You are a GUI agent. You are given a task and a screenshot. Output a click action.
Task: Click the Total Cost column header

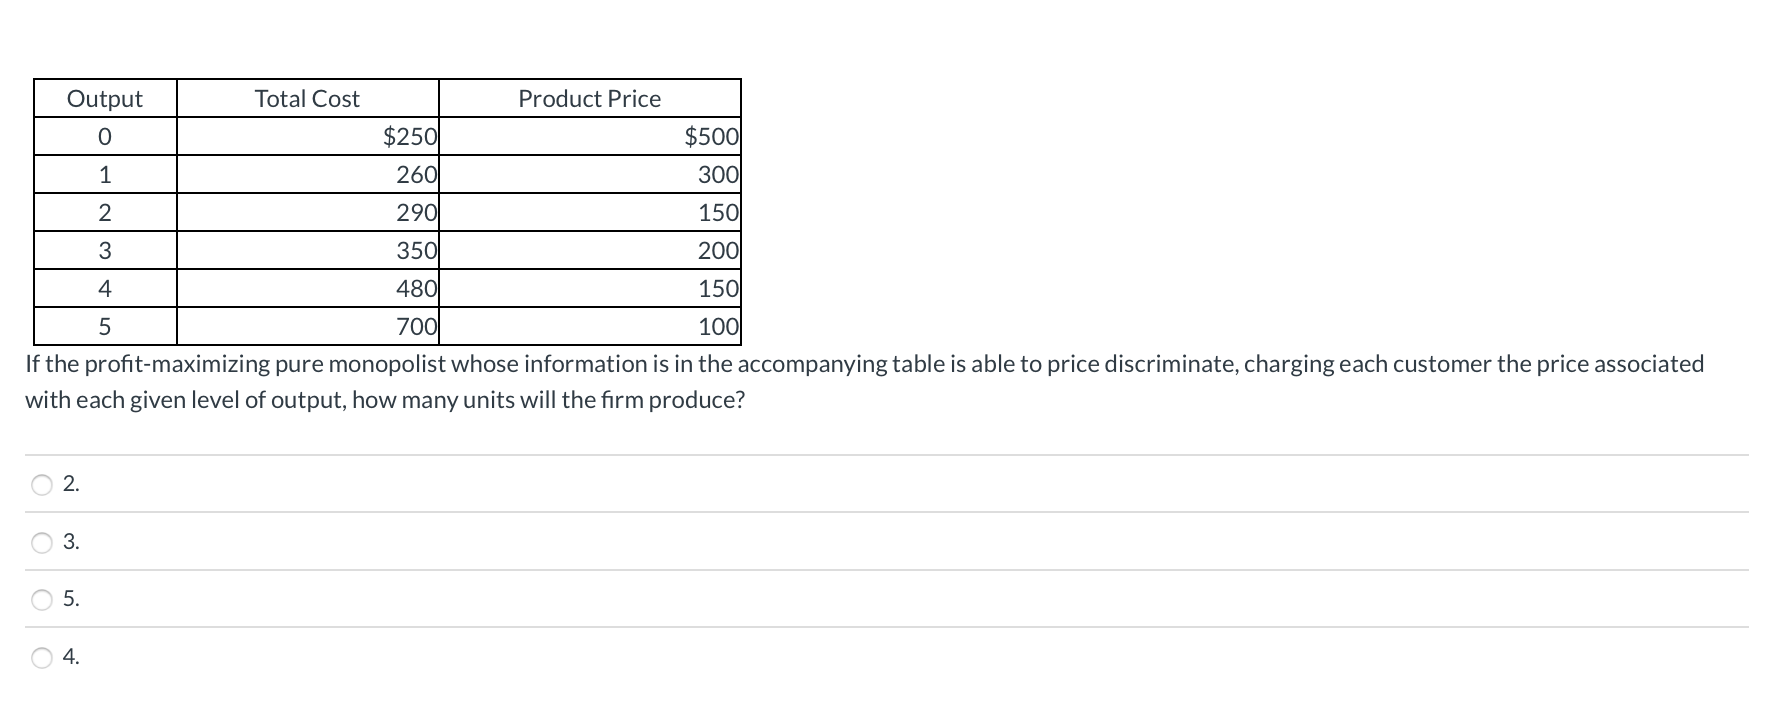[x=307, y=98]
